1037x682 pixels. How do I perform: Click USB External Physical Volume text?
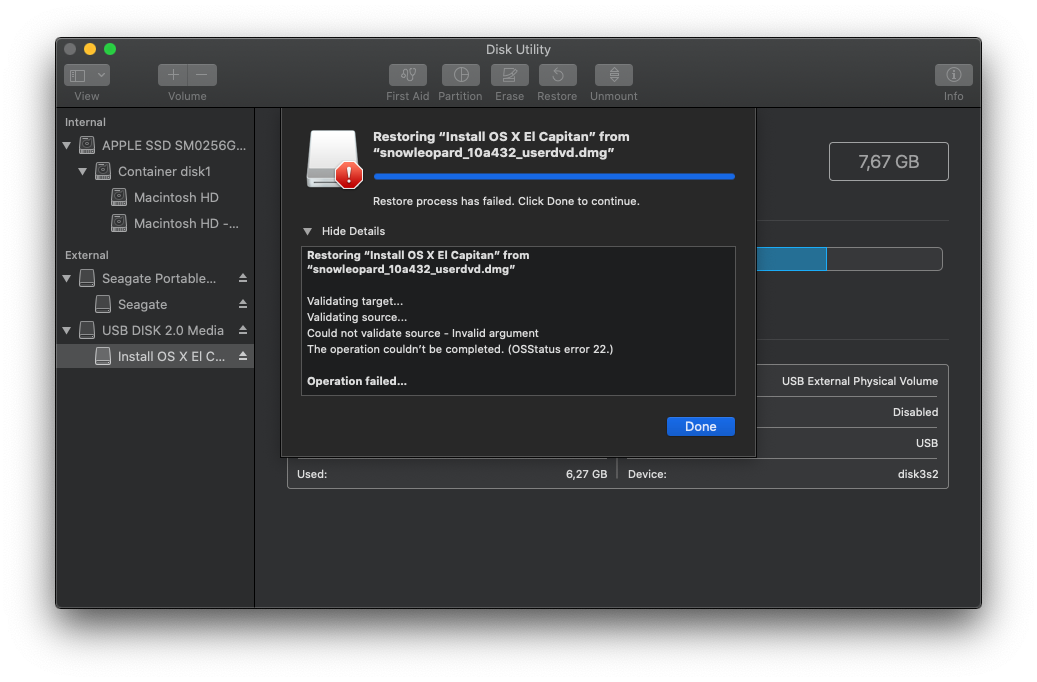[860, 381]
